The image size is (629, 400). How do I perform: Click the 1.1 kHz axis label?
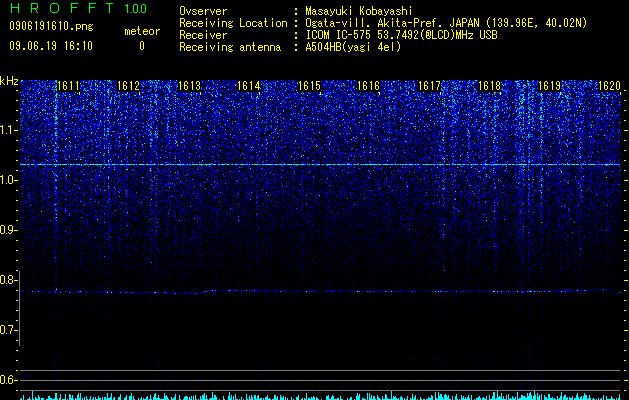point(9,130)
